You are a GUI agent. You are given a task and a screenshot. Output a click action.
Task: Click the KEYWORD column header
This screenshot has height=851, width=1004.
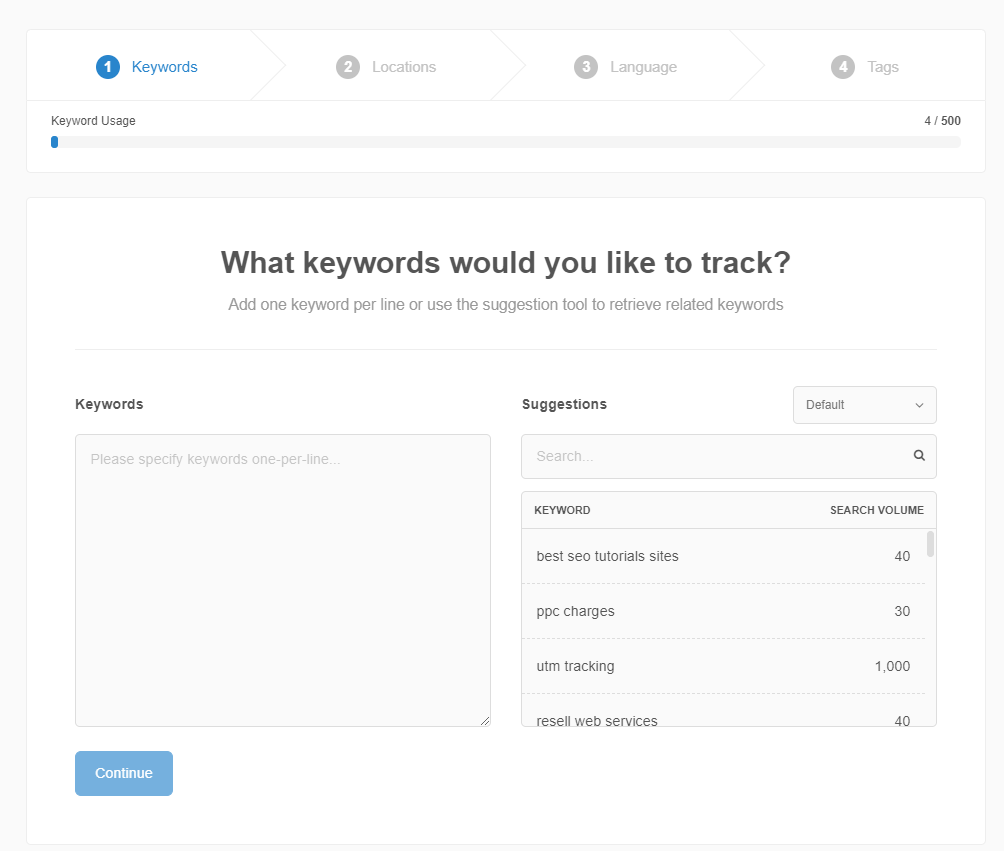click(562, 510)
